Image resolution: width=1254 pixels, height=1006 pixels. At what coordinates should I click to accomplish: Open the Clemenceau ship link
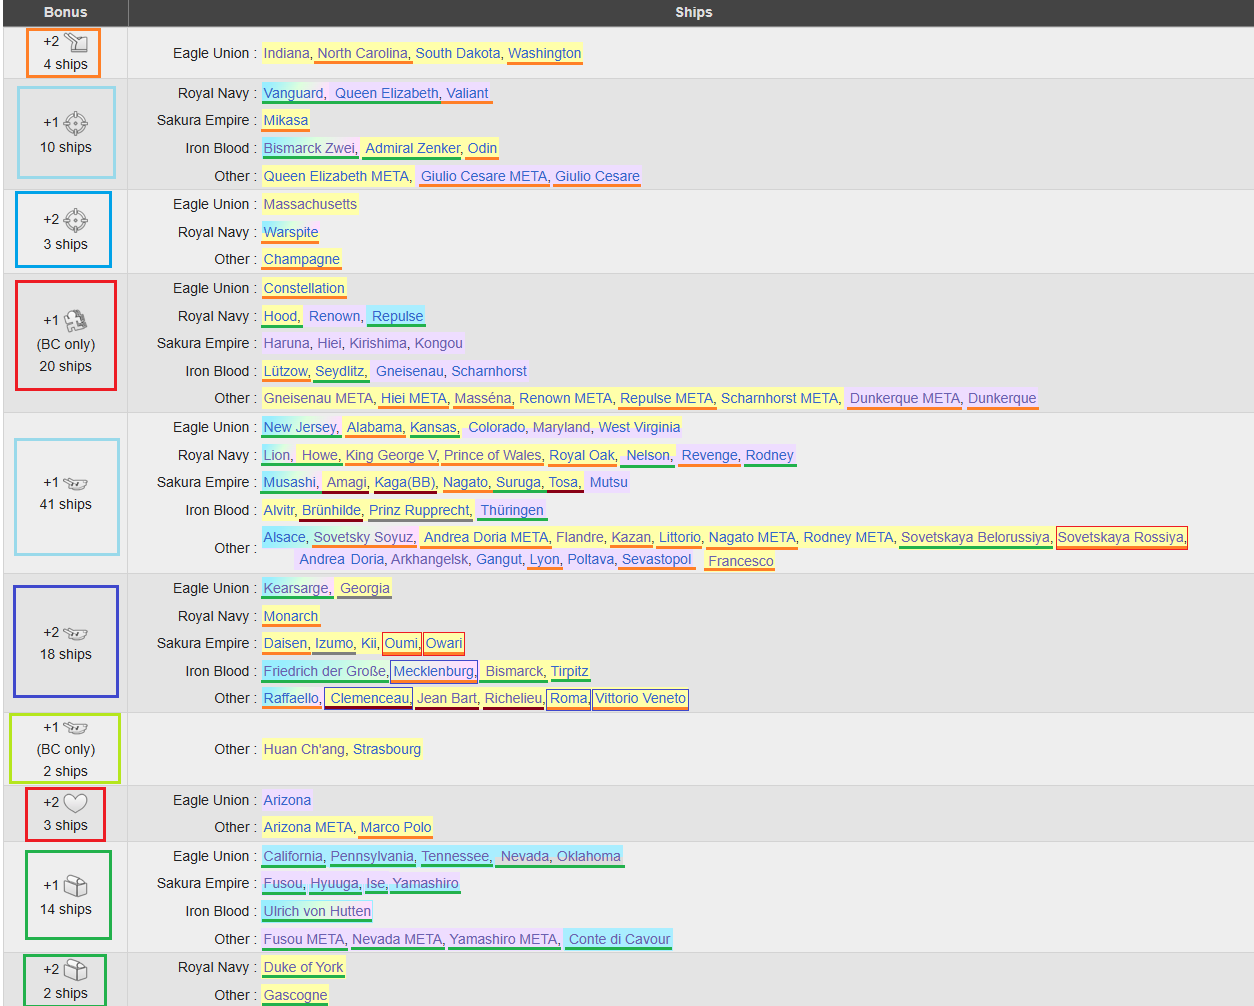(370, 698)
